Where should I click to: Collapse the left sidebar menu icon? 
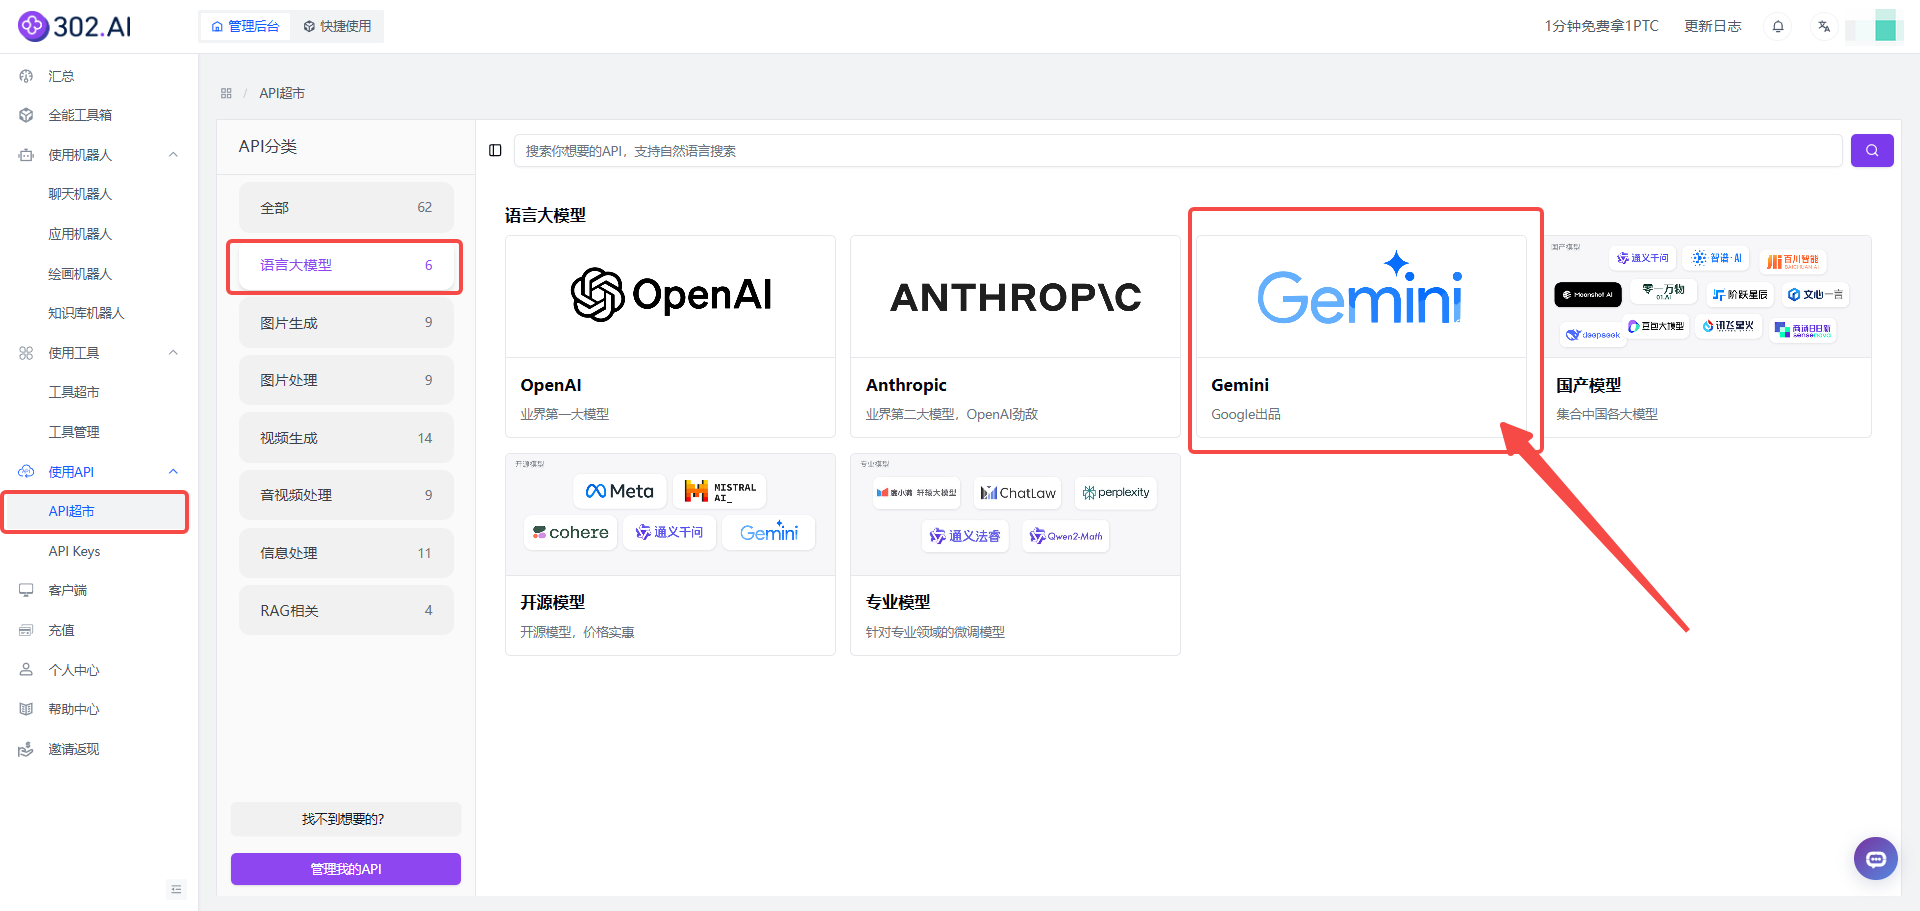point(176,889)
